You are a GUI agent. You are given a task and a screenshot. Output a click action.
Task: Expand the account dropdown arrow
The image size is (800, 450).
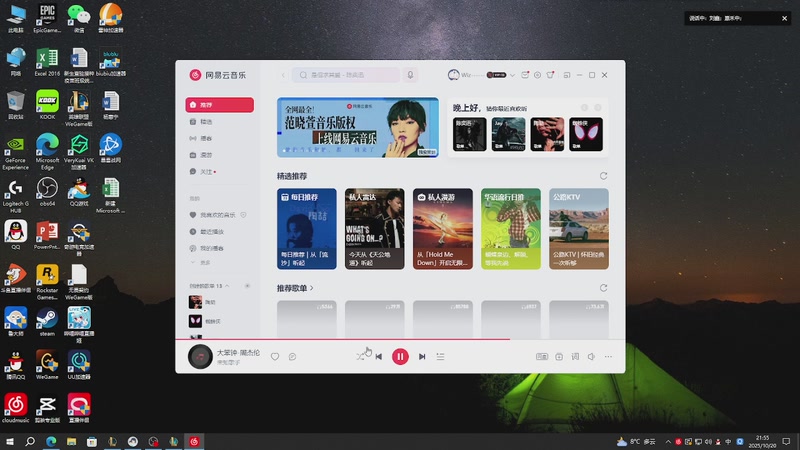(512, 75)
